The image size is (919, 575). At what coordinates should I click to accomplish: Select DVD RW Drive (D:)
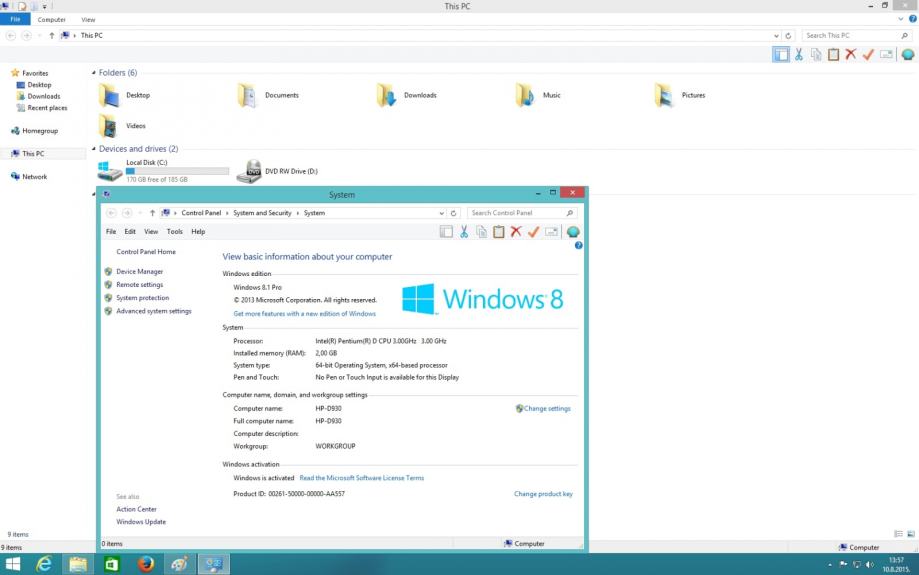click(x=277, y=171)
